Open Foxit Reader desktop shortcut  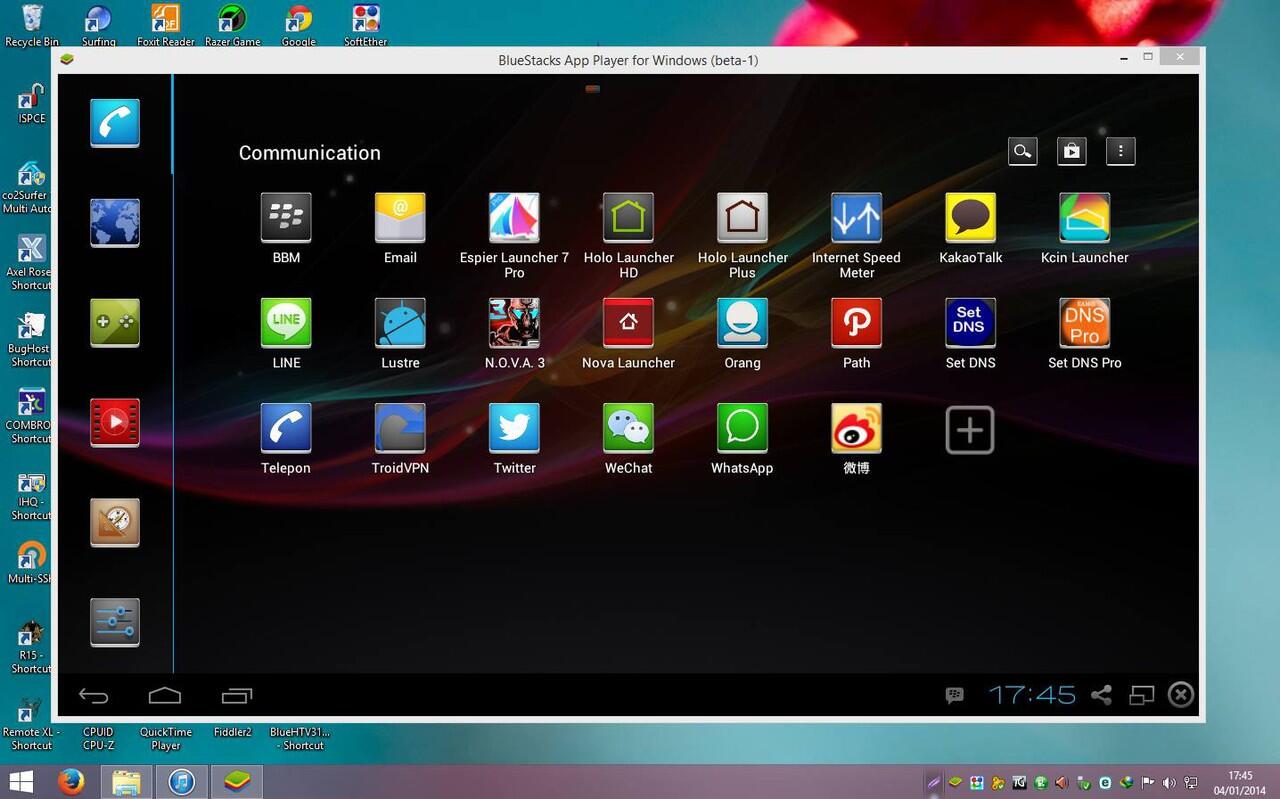(x=166, y=25)
